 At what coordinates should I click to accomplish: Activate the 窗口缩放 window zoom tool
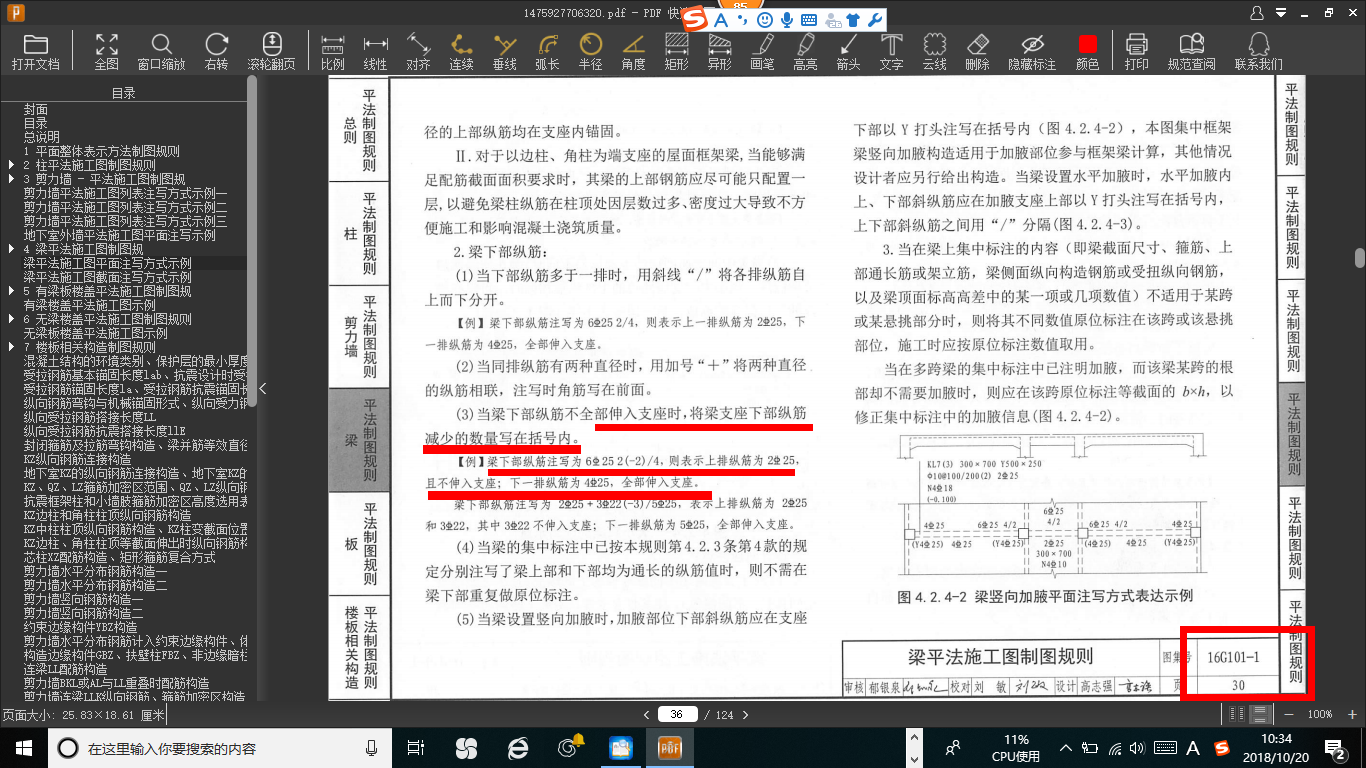pyautogui.click(x=161, y=51)
